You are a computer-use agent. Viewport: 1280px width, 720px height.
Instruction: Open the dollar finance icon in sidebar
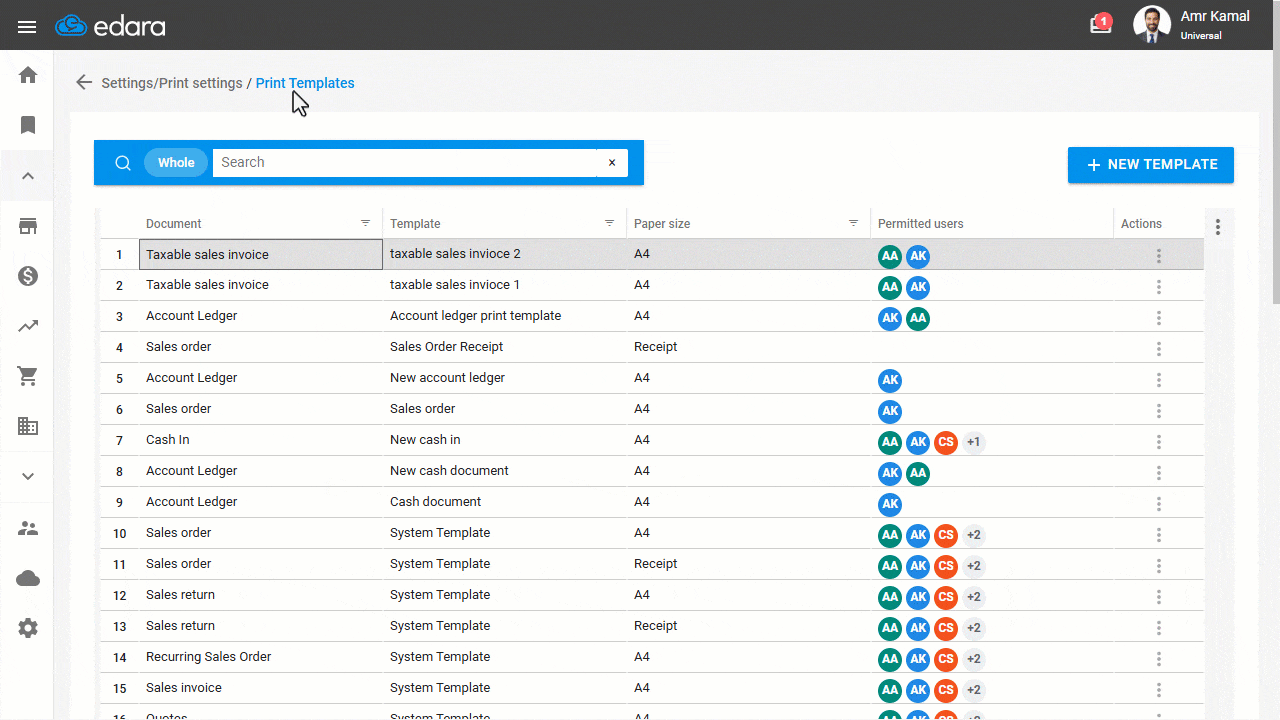point(28,276)
